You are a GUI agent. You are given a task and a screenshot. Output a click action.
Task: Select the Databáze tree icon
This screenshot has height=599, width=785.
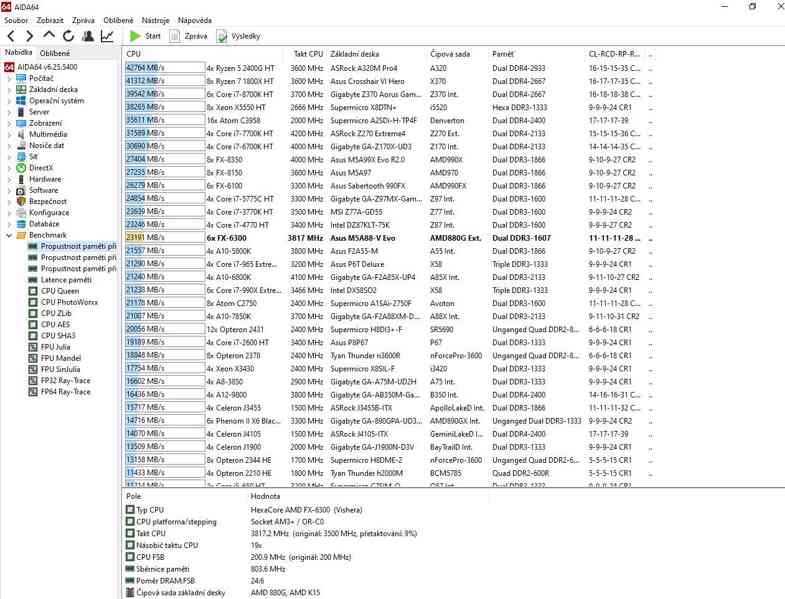click(x=21, y=224)
